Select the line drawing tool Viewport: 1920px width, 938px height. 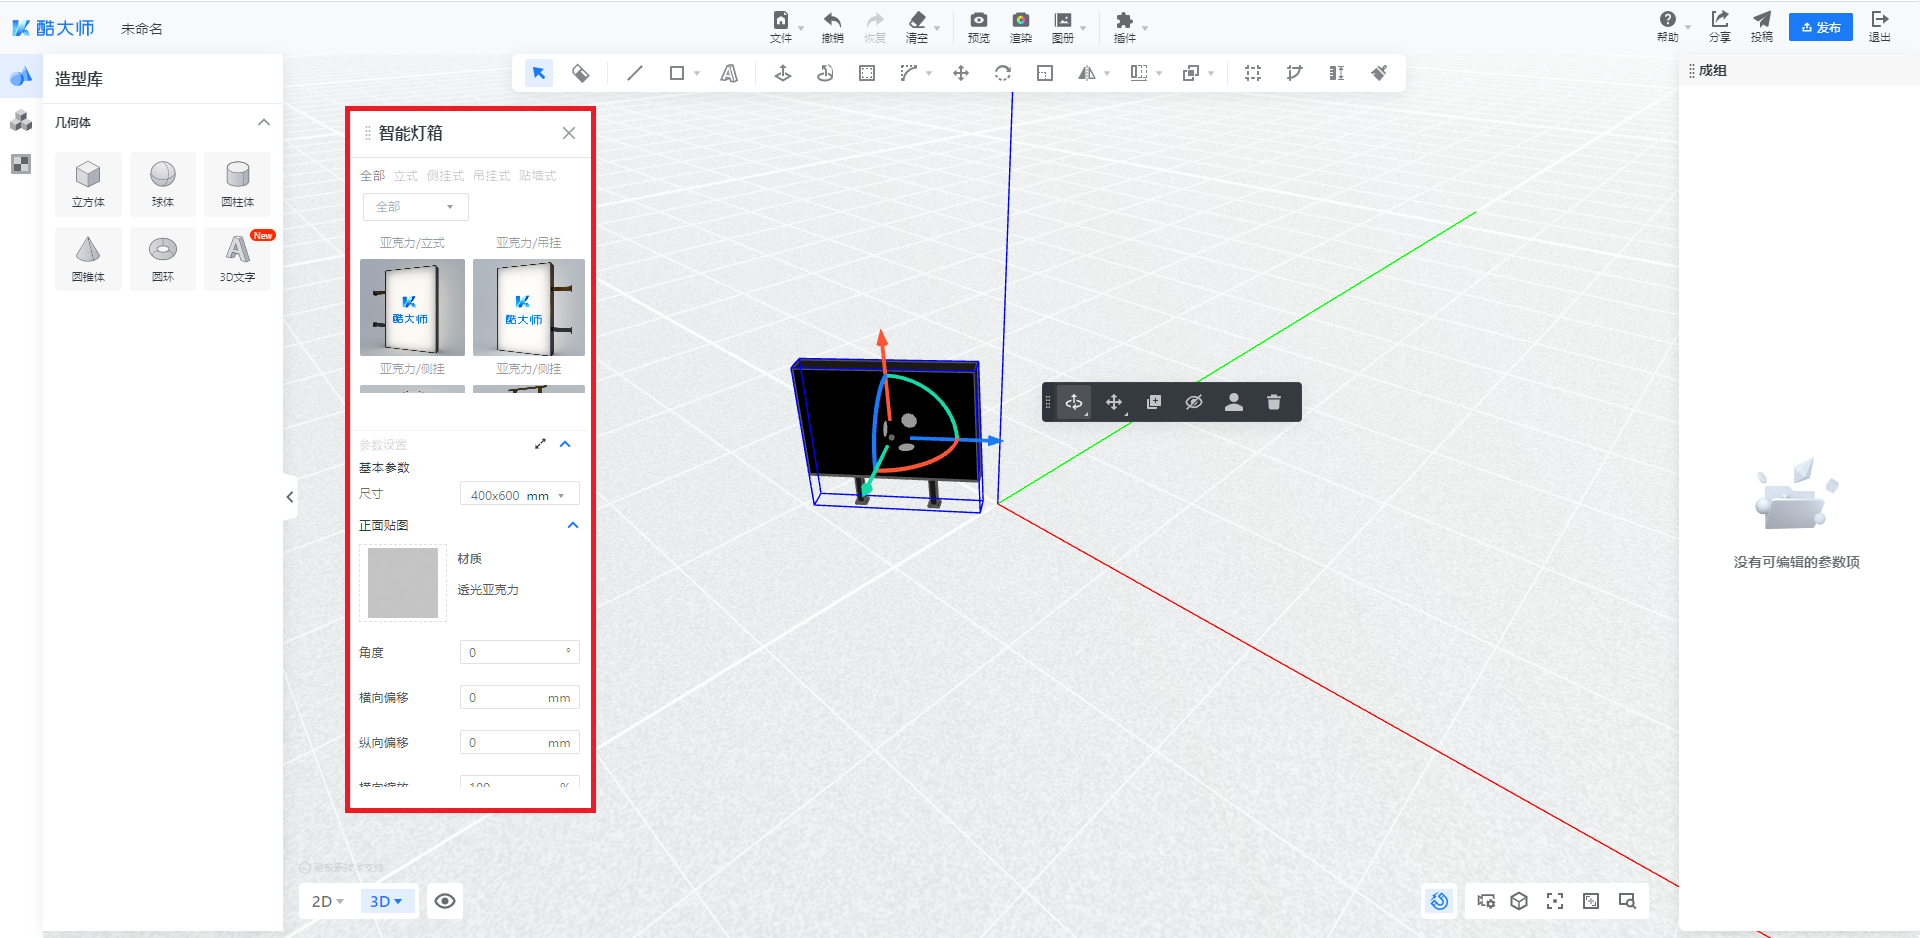(x=635, y=73)
